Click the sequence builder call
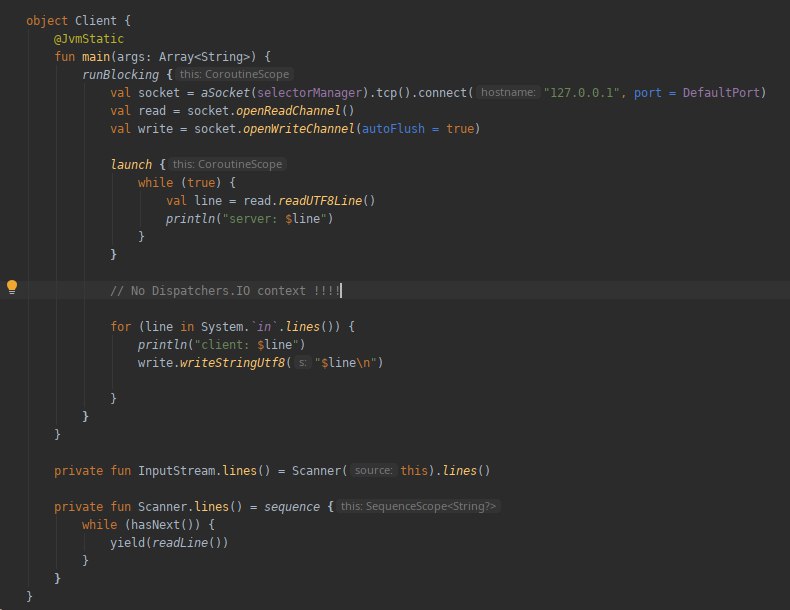Screen dimensions: 790x610 (292, 507)
